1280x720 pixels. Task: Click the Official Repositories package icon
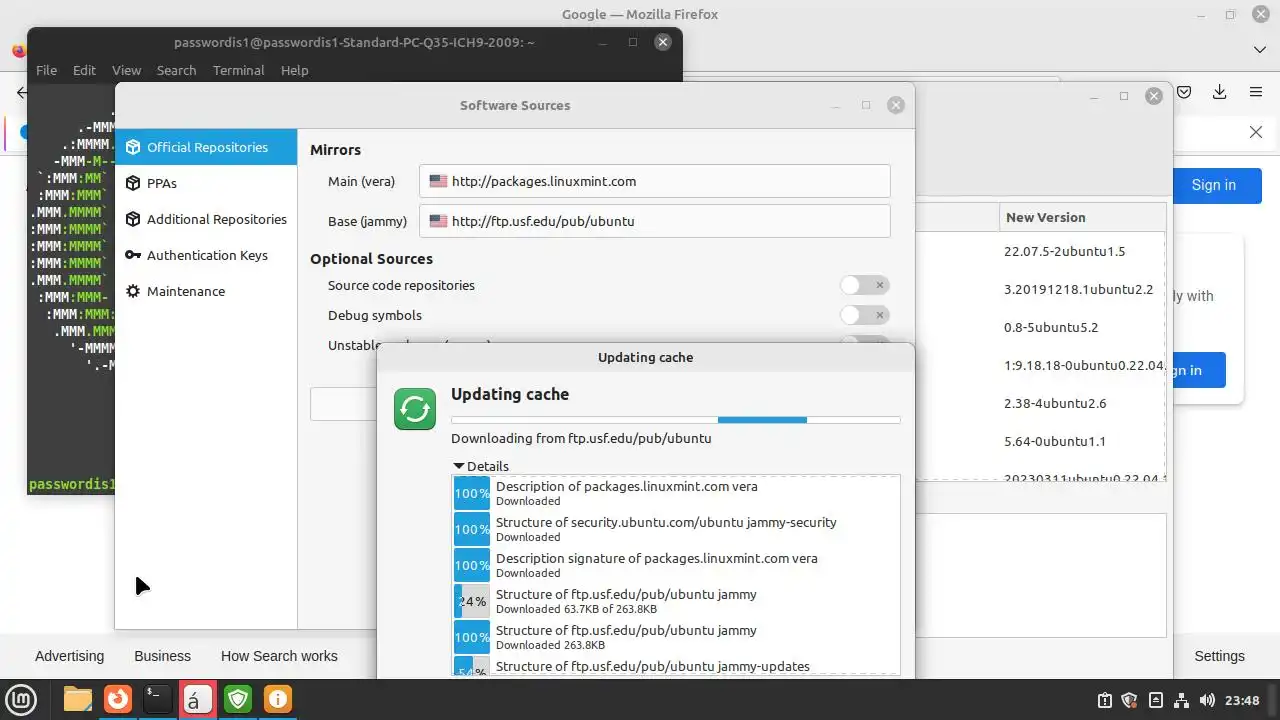pos(133,147)
